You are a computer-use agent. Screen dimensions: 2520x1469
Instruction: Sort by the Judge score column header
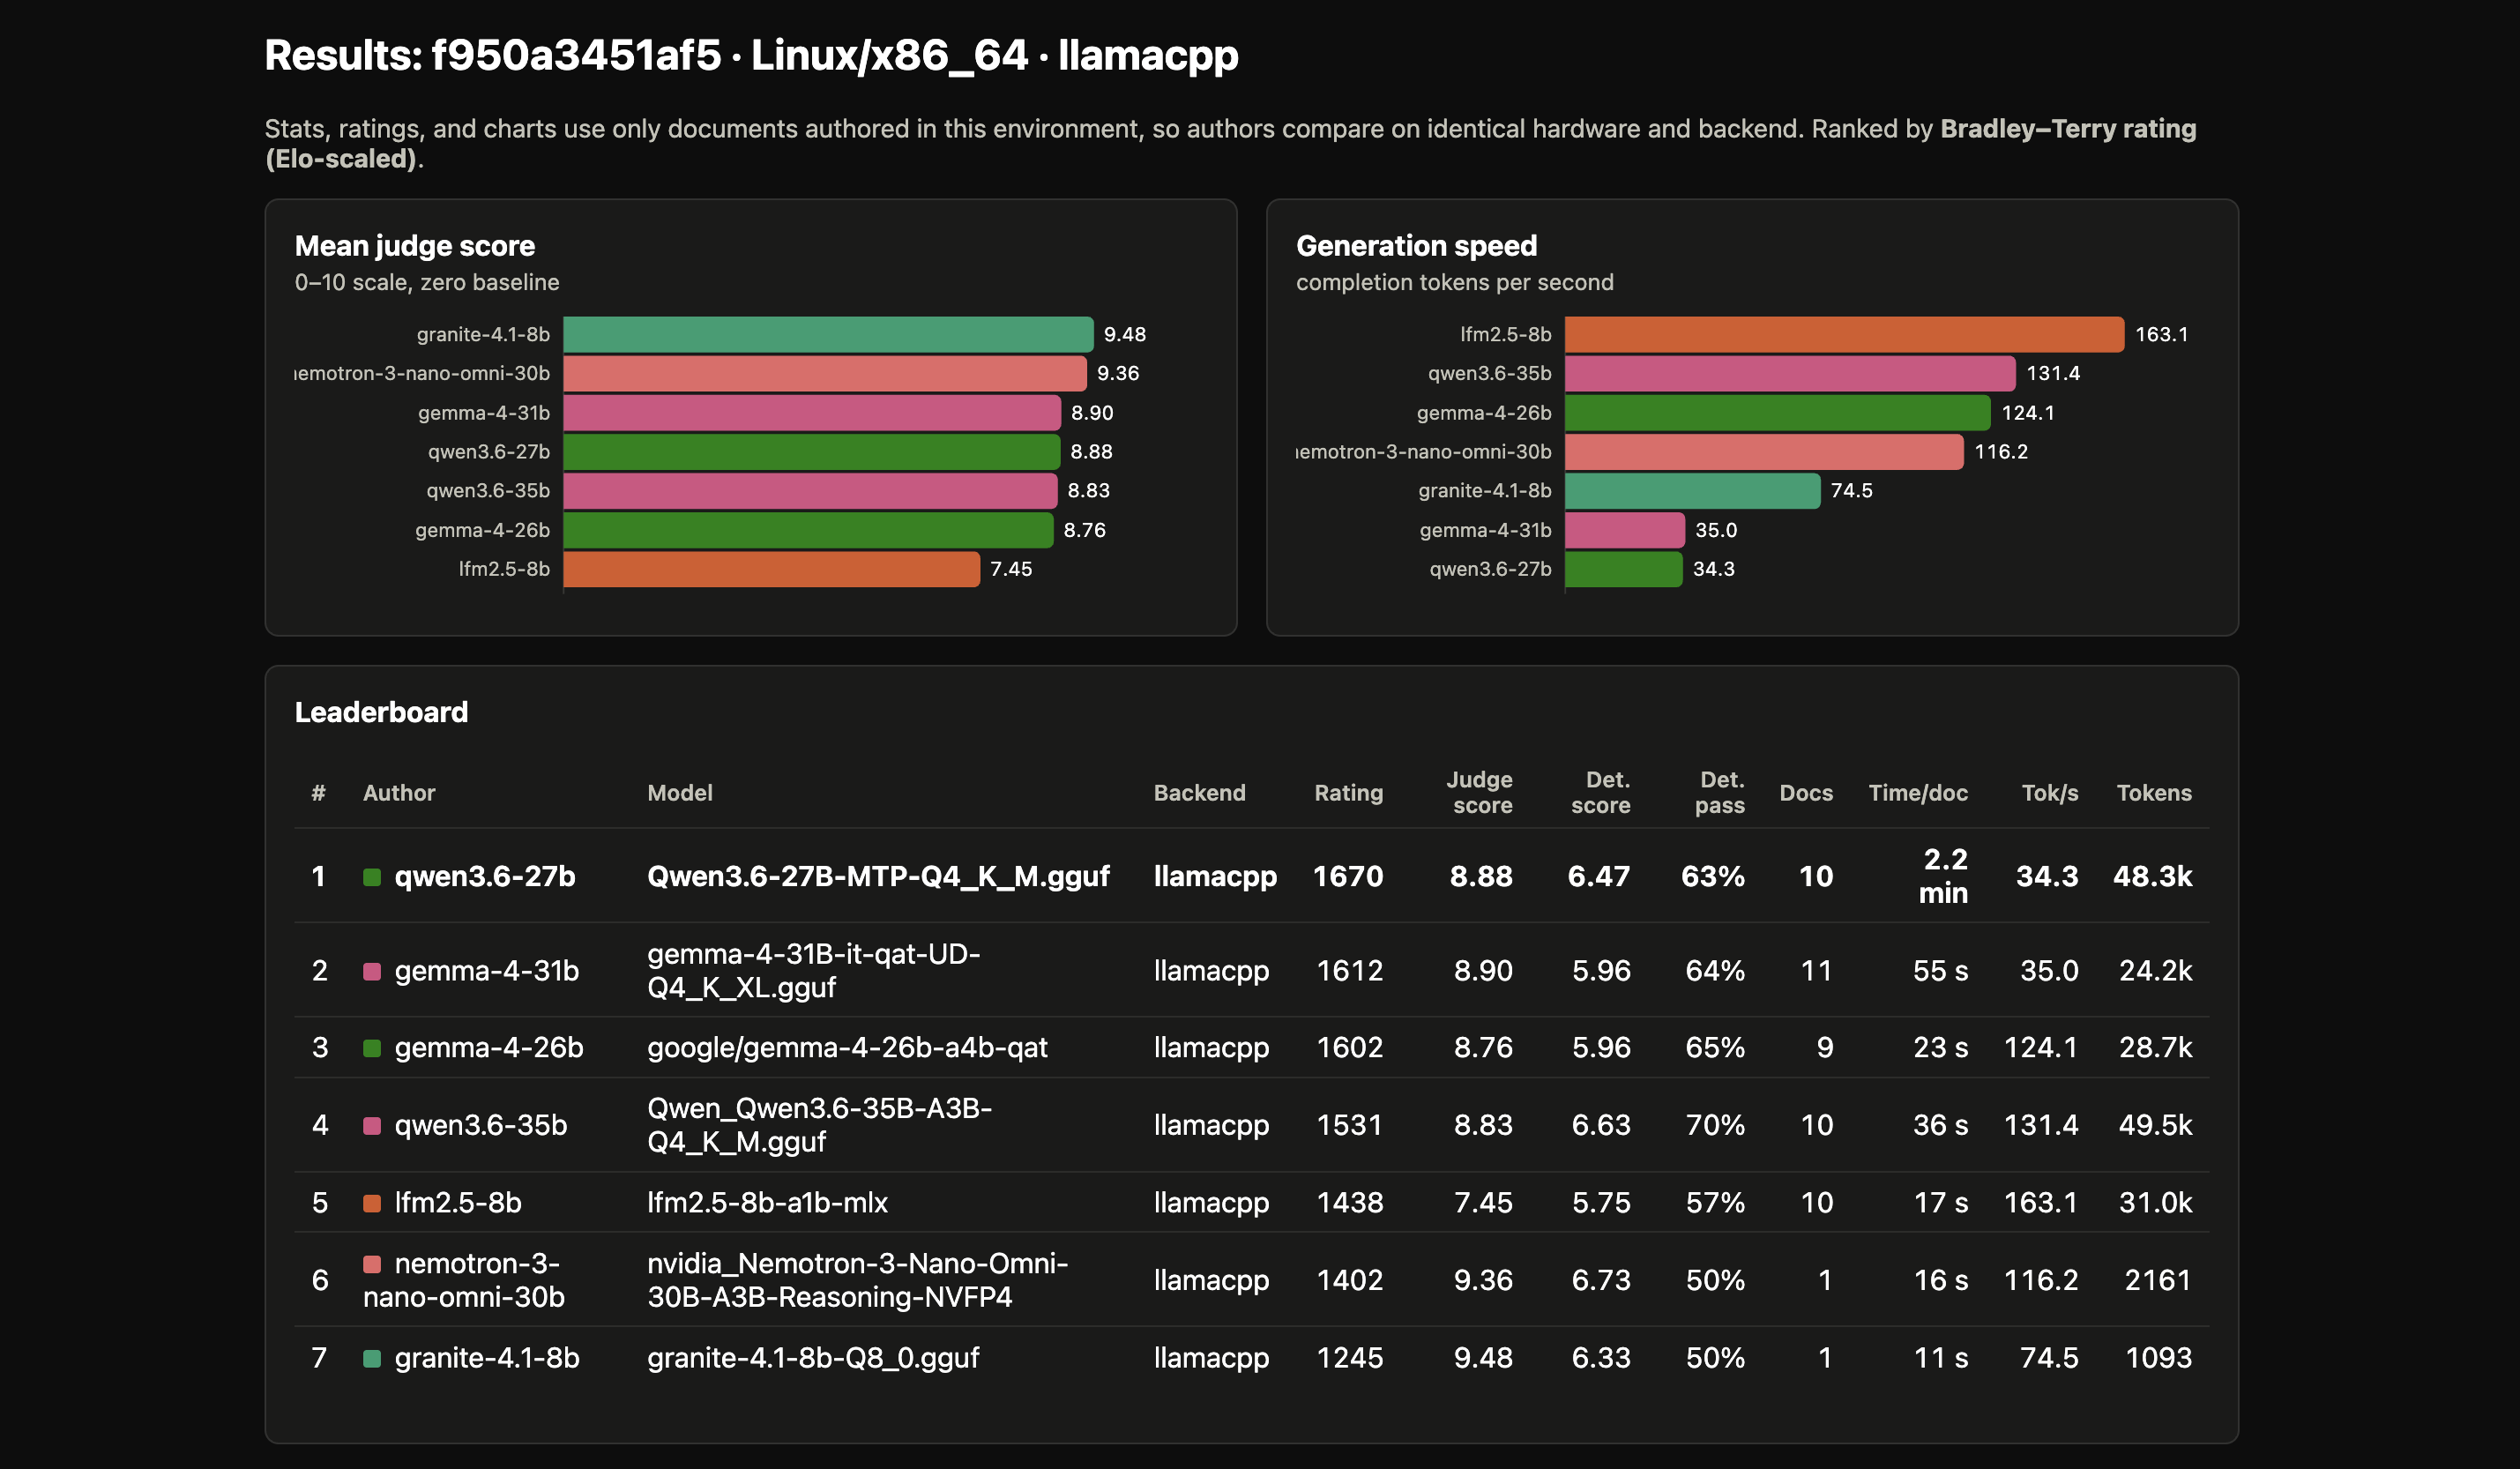[1479, 792]
